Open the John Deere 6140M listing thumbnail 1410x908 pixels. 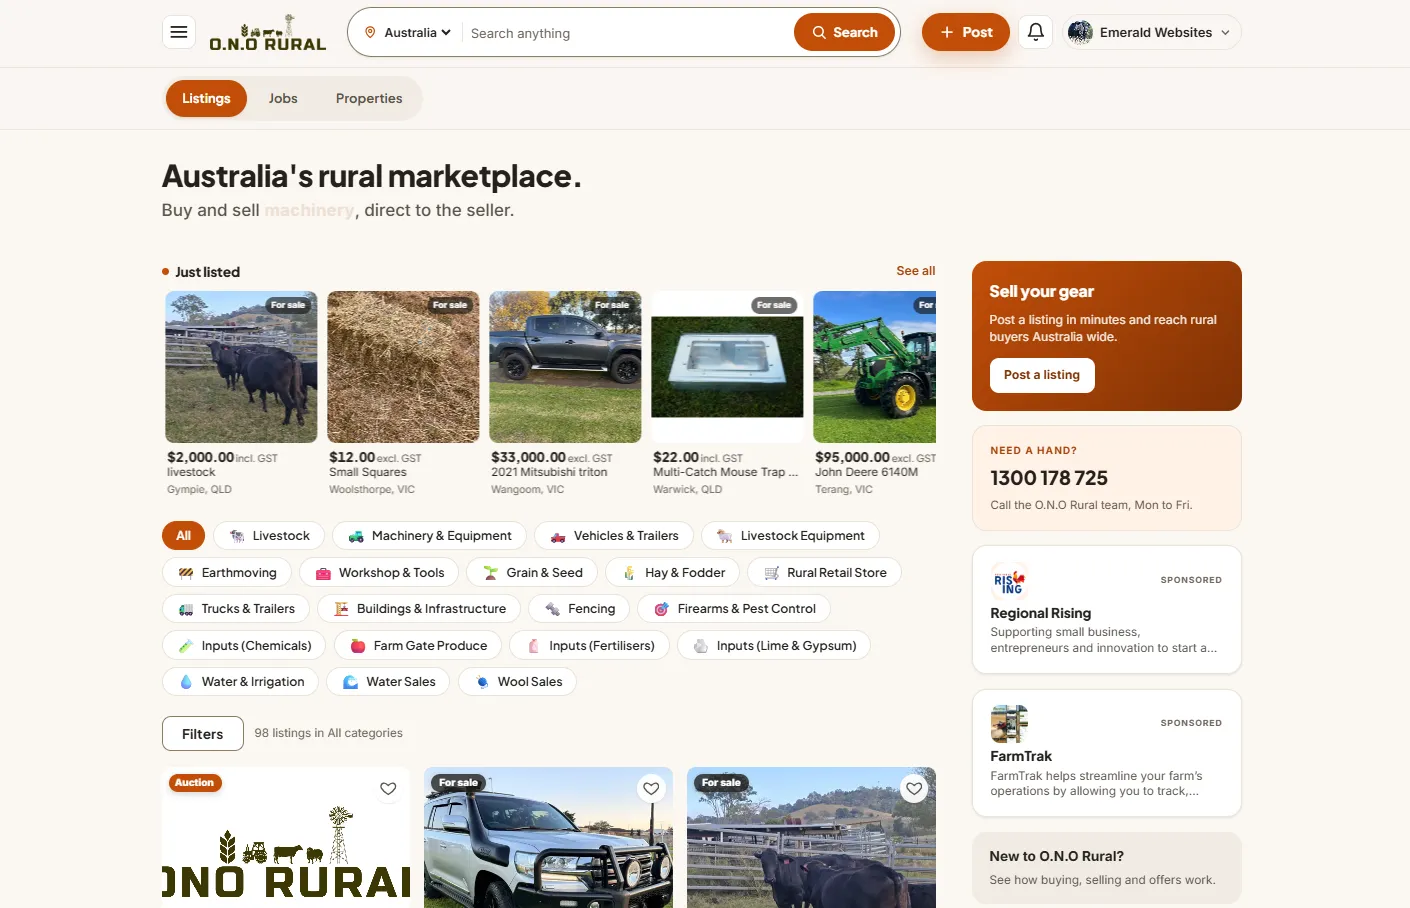coord(875,367)
